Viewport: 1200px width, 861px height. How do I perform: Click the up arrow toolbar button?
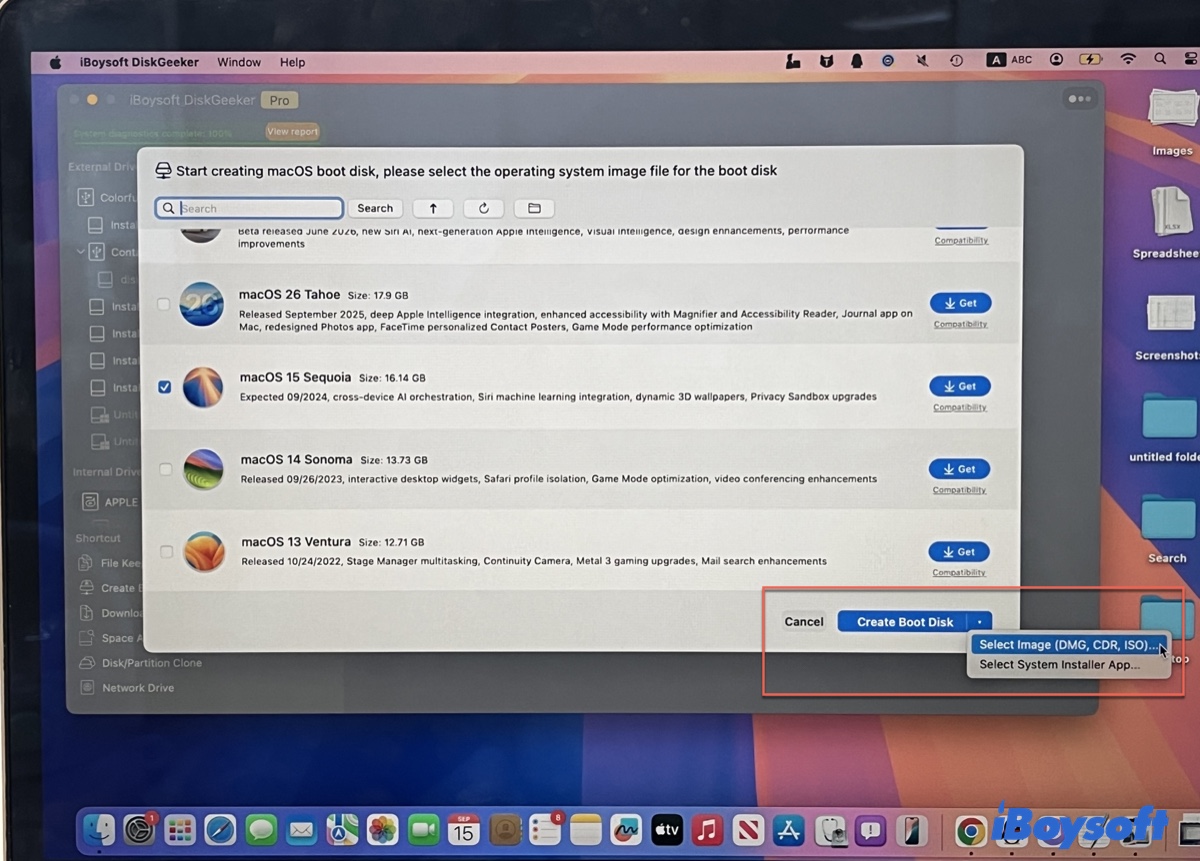click(433, 208)
